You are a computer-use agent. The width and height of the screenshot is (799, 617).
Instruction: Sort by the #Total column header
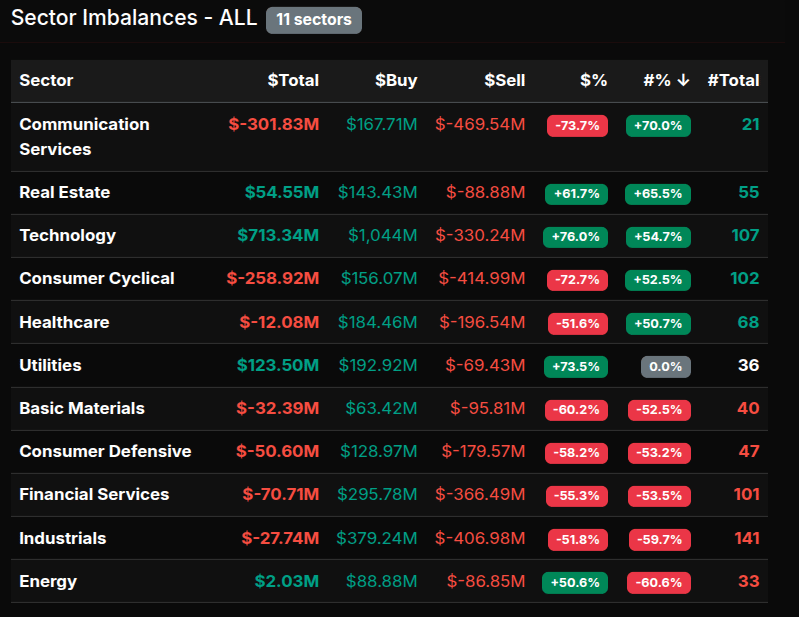pos(733,81)
